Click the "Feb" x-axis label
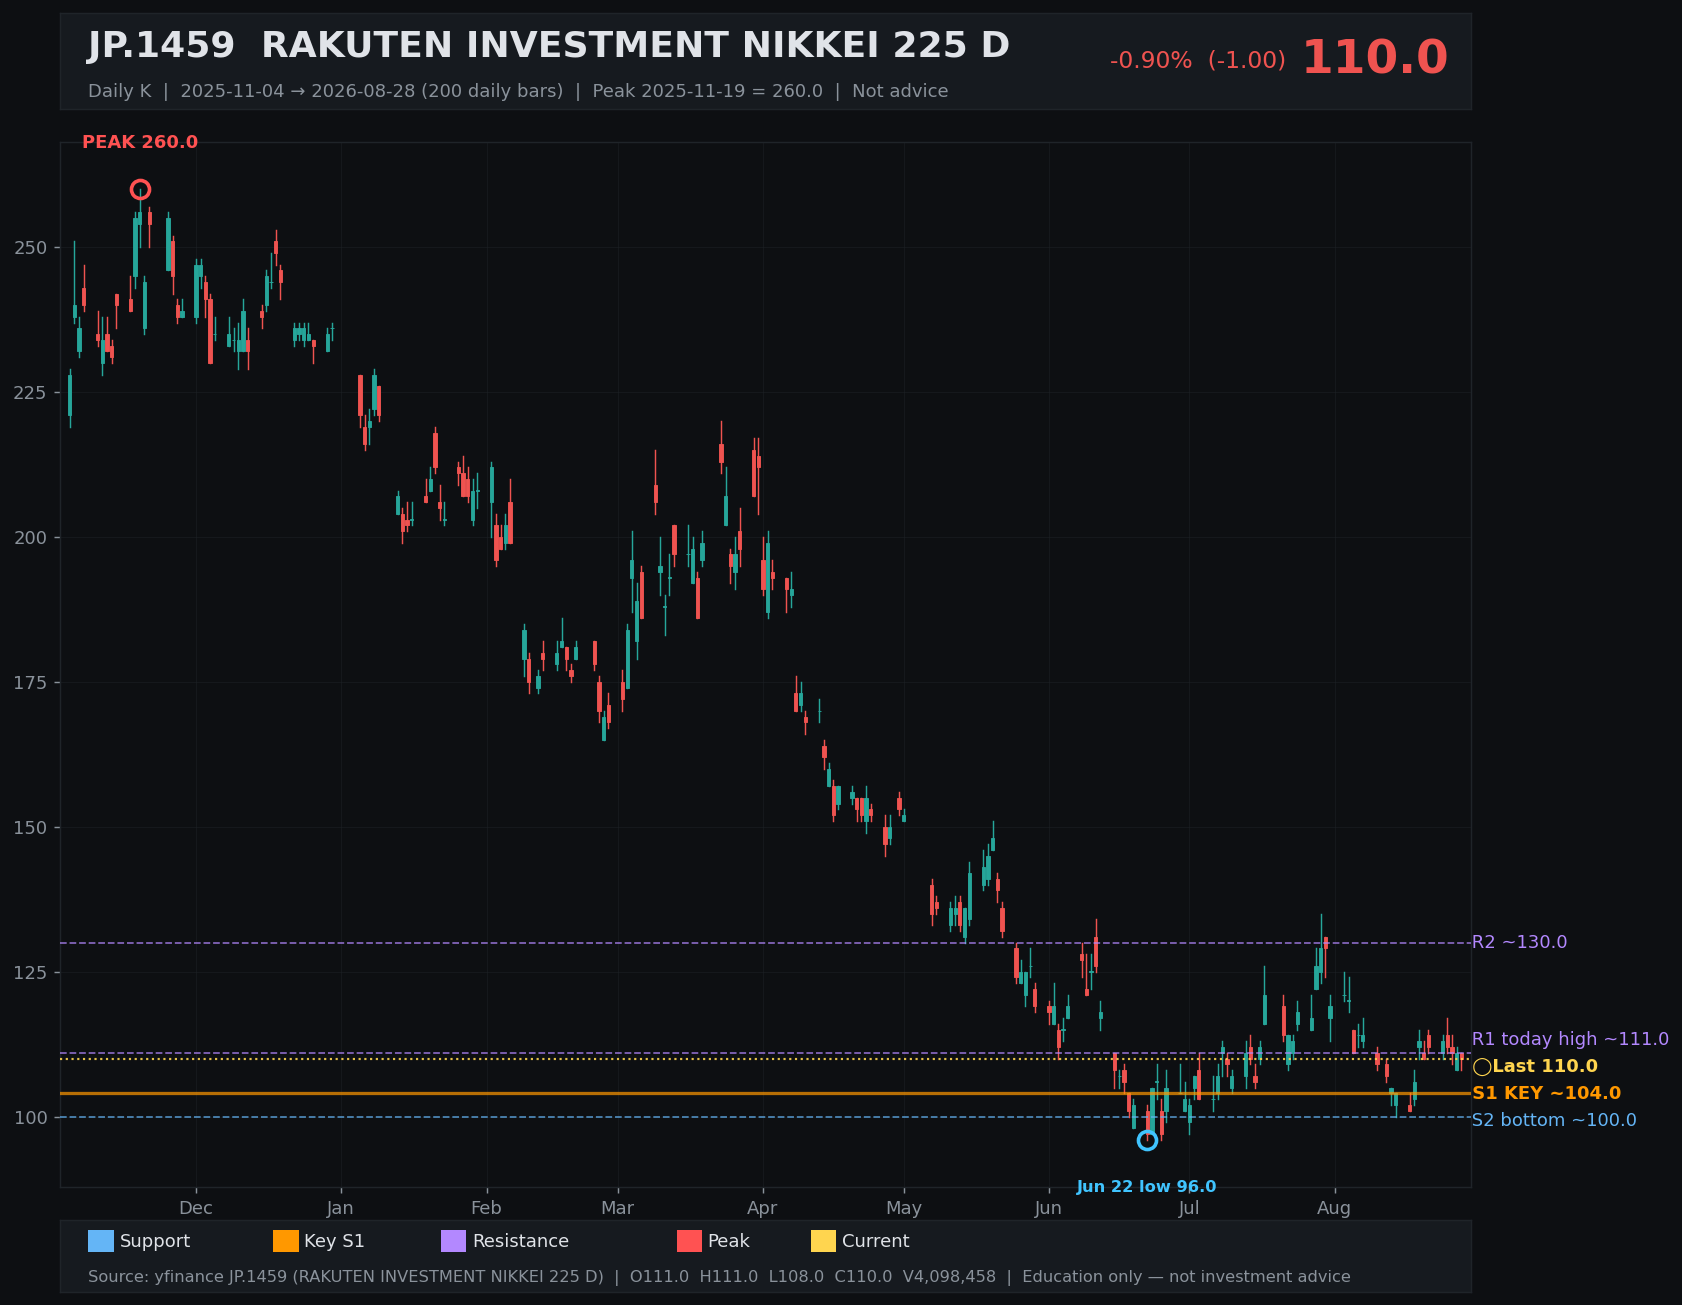Viewport: 1682px width, 1305px height. click(x=487, y=1208)
